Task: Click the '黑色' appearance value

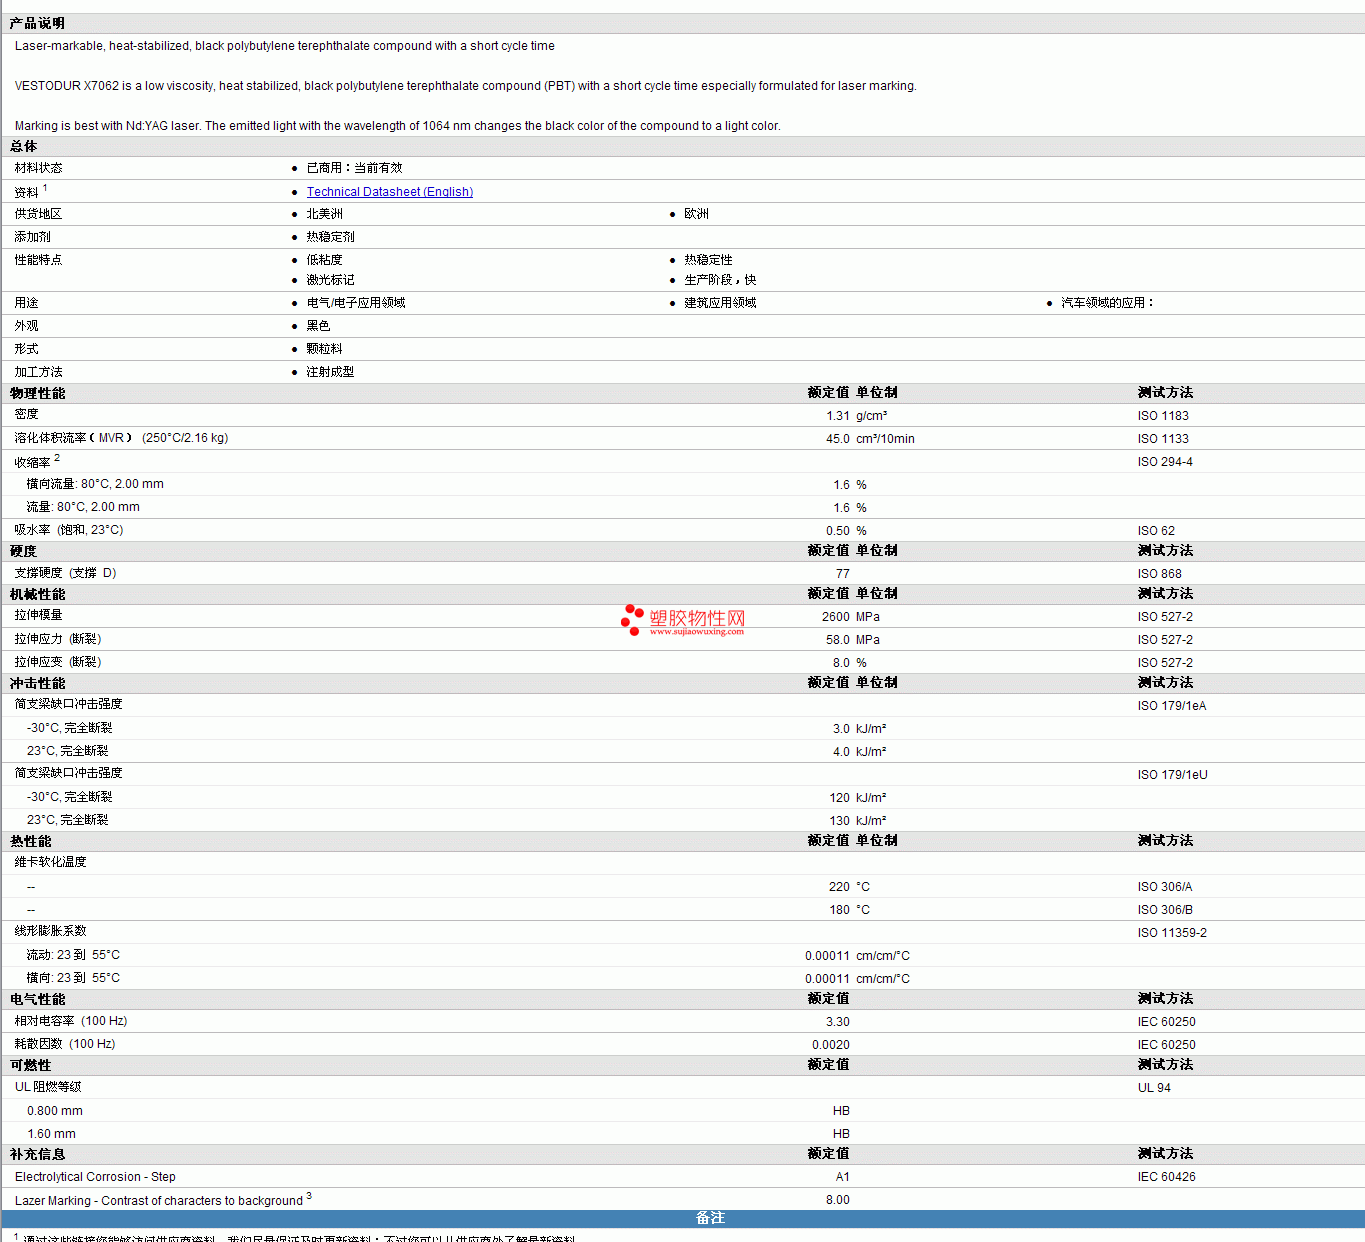Action: coord(318,326)
